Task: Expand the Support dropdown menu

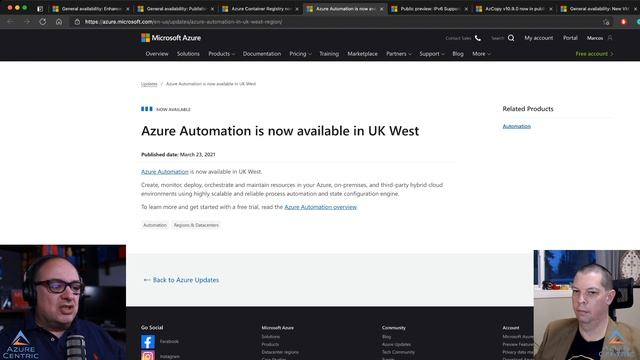Action: coord(432,54)
